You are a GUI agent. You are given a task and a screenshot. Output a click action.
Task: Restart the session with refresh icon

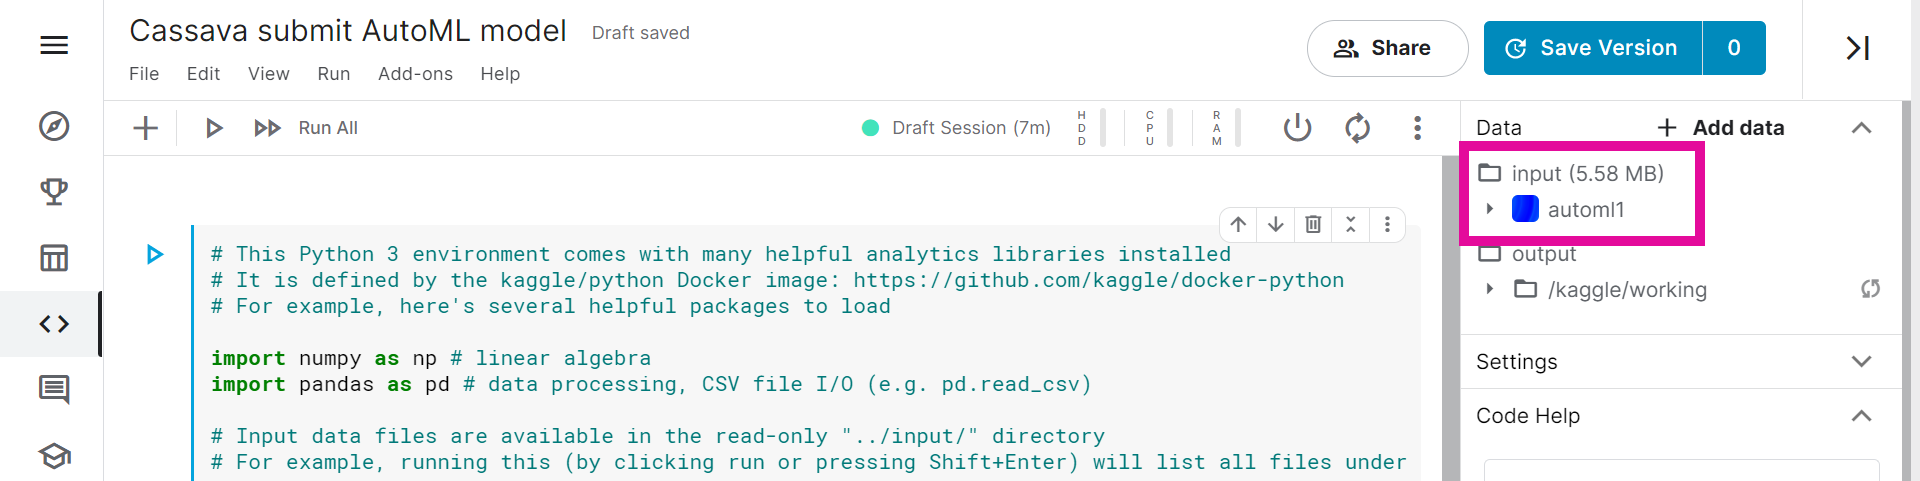pyautogui.click(x=1357, y=128)
